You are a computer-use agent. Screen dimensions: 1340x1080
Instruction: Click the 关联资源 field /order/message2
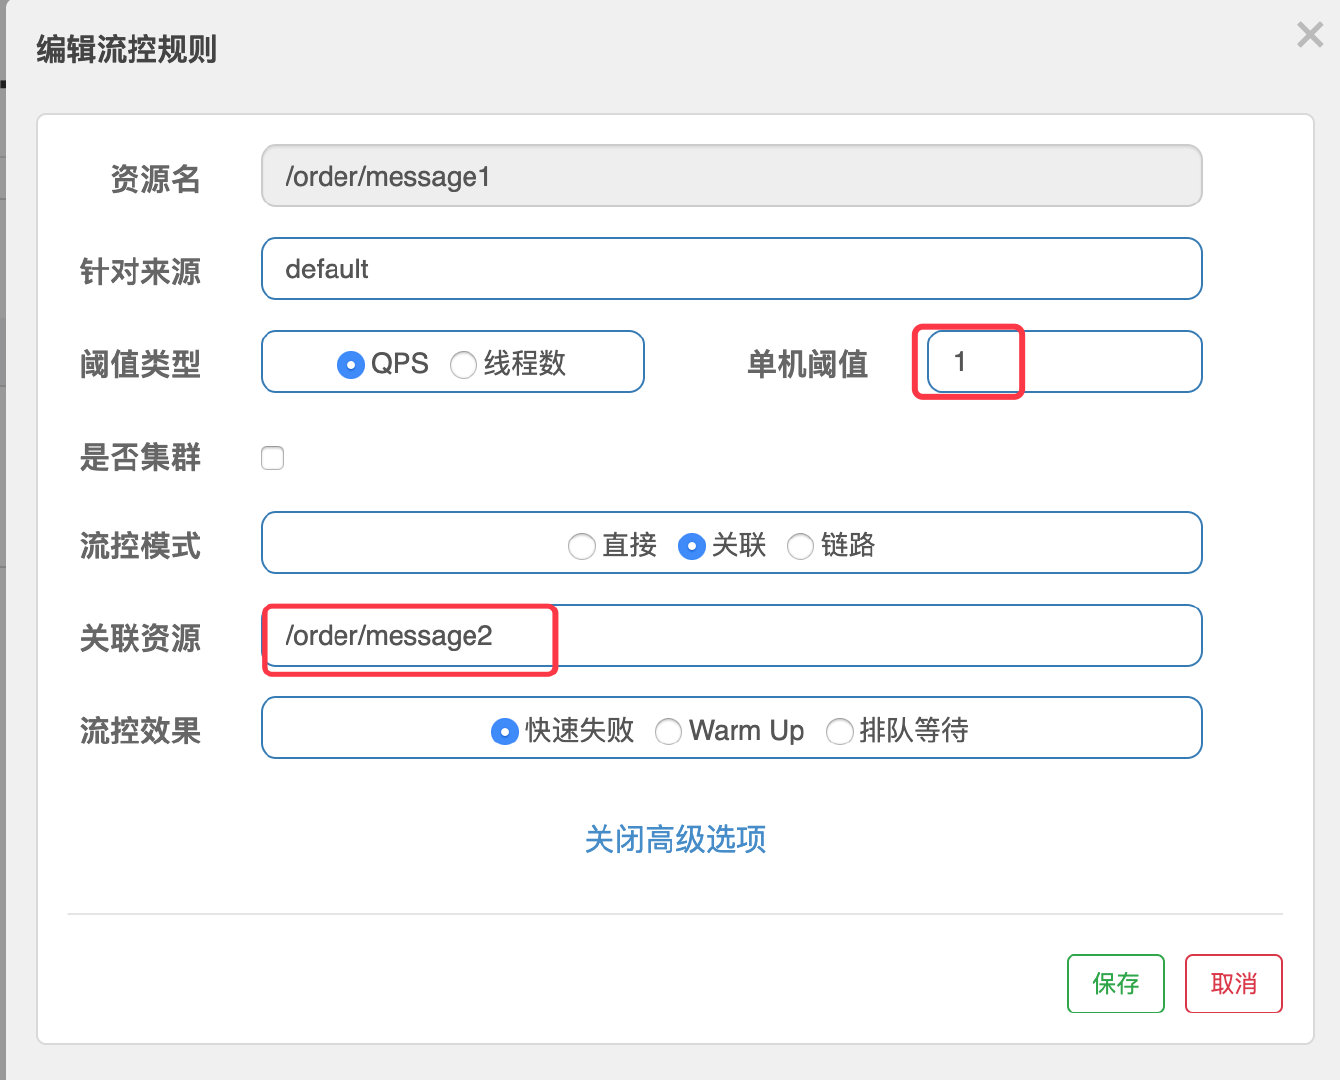point(731,635)
